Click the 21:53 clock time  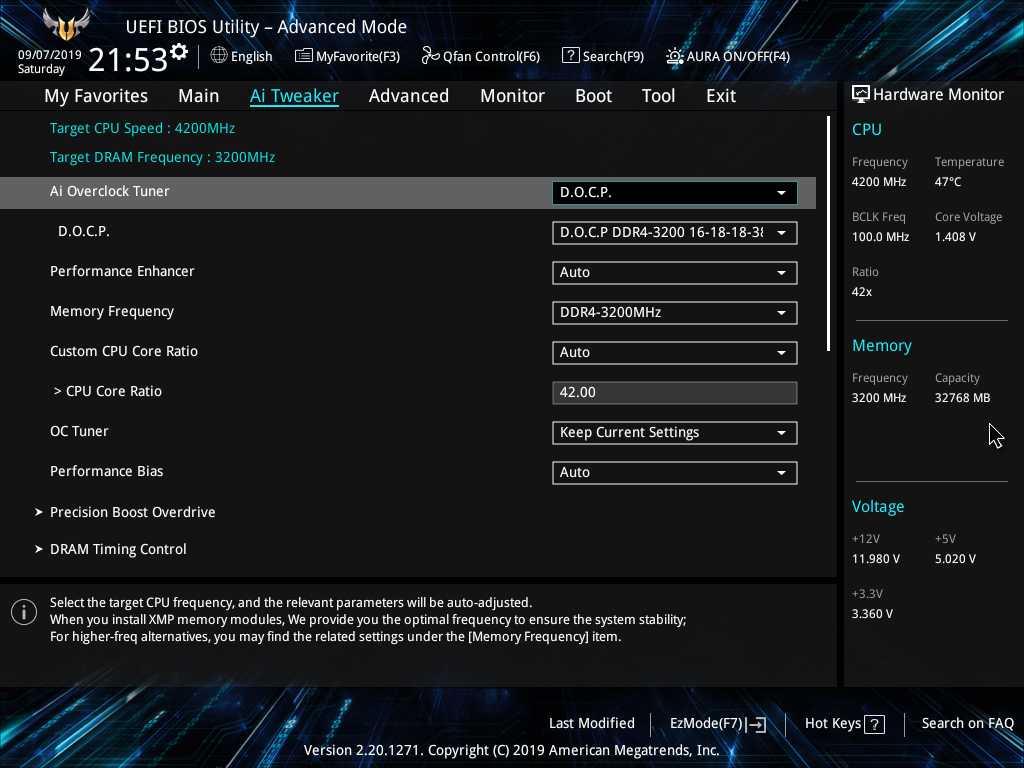coord(128,60)
